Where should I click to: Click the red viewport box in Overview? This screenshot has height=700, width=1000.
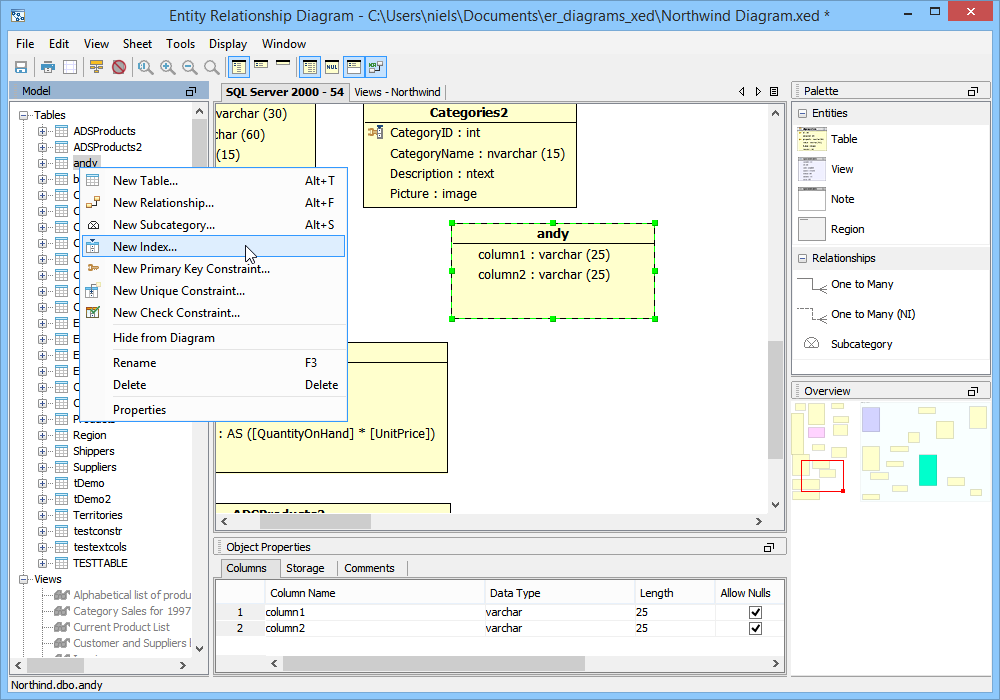click(822, 476)
